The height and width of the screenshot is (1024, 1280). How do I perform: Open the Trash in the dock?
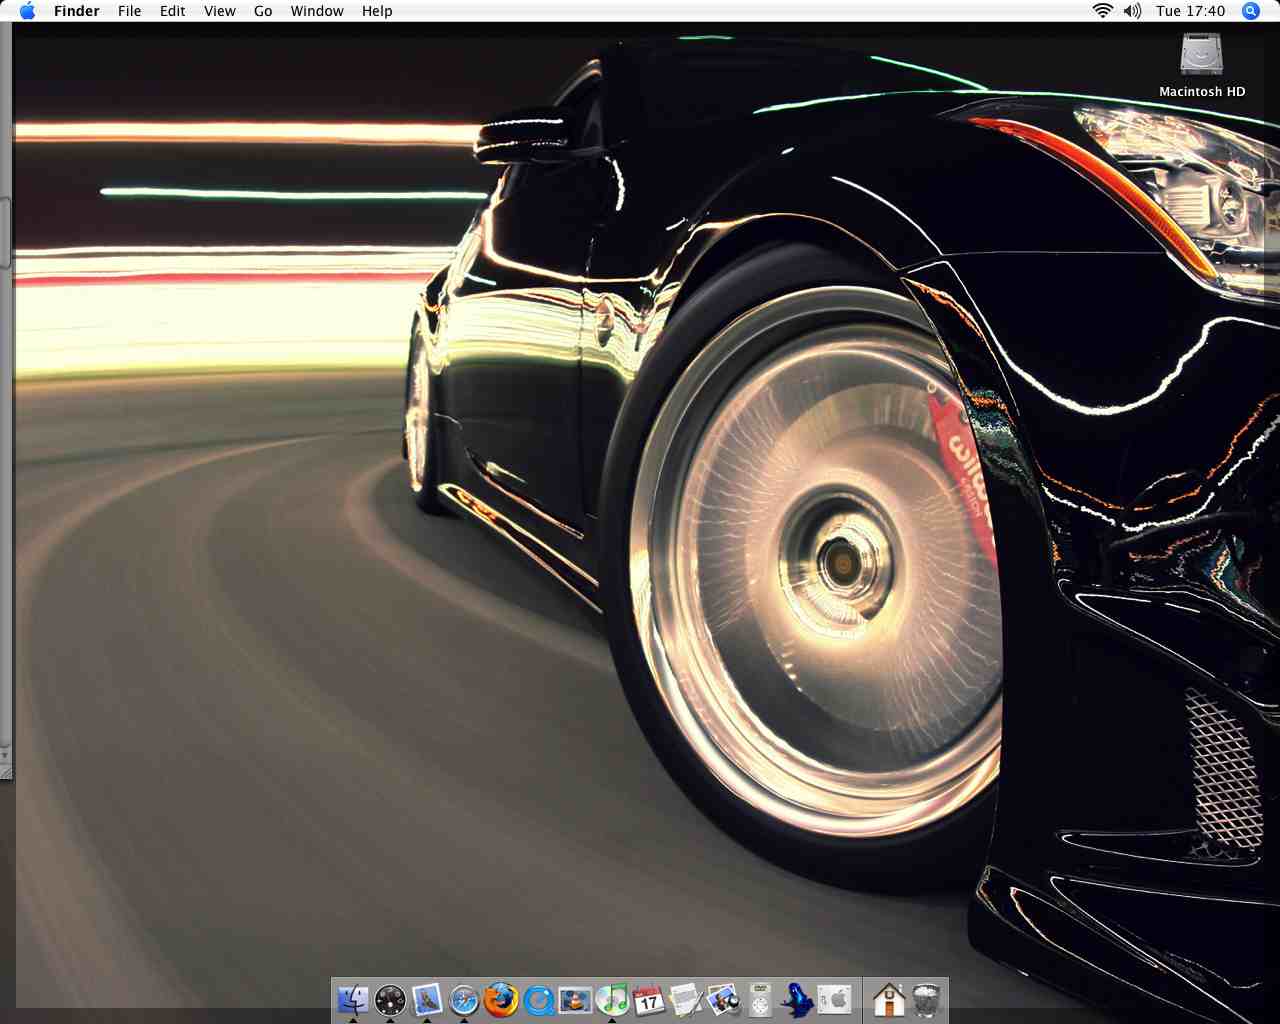pyautogui.click(x=926, y=999)
